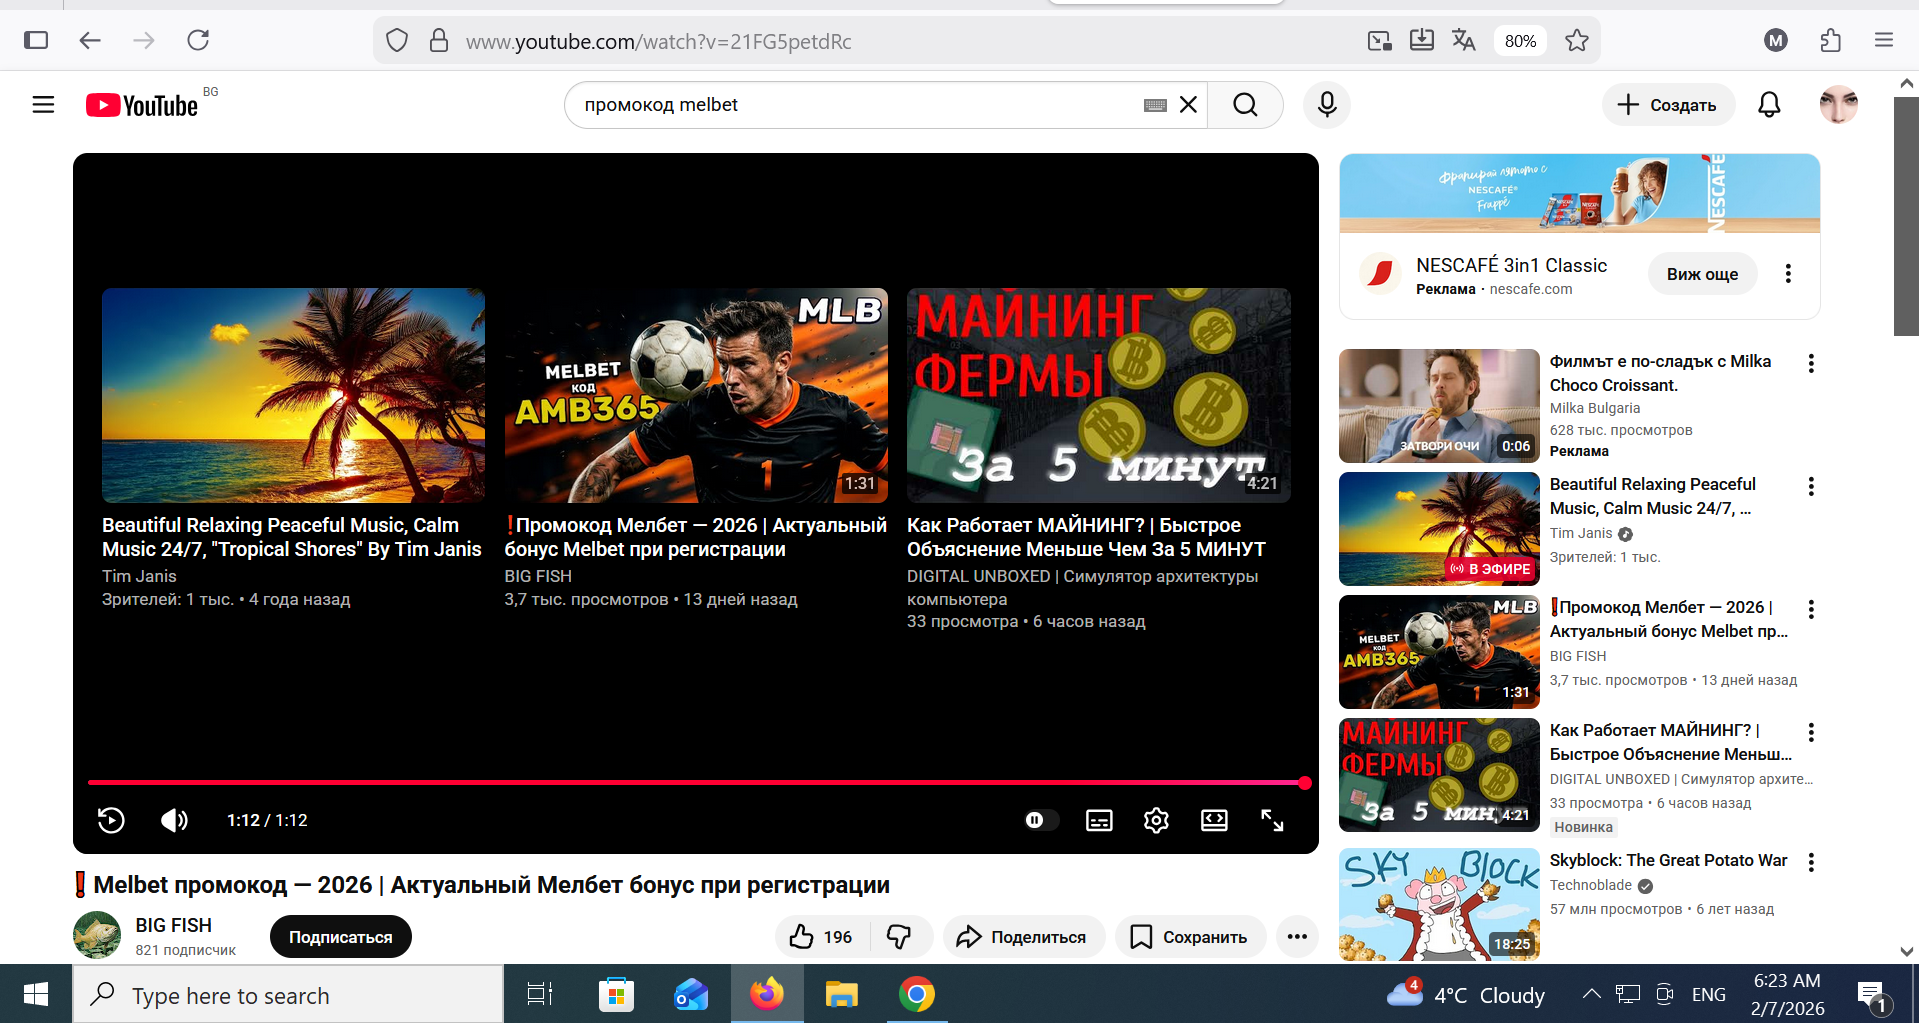1919x1023 pixels.
Task: Open the YouTube guide hamburger menu
Action: [43, 105]
